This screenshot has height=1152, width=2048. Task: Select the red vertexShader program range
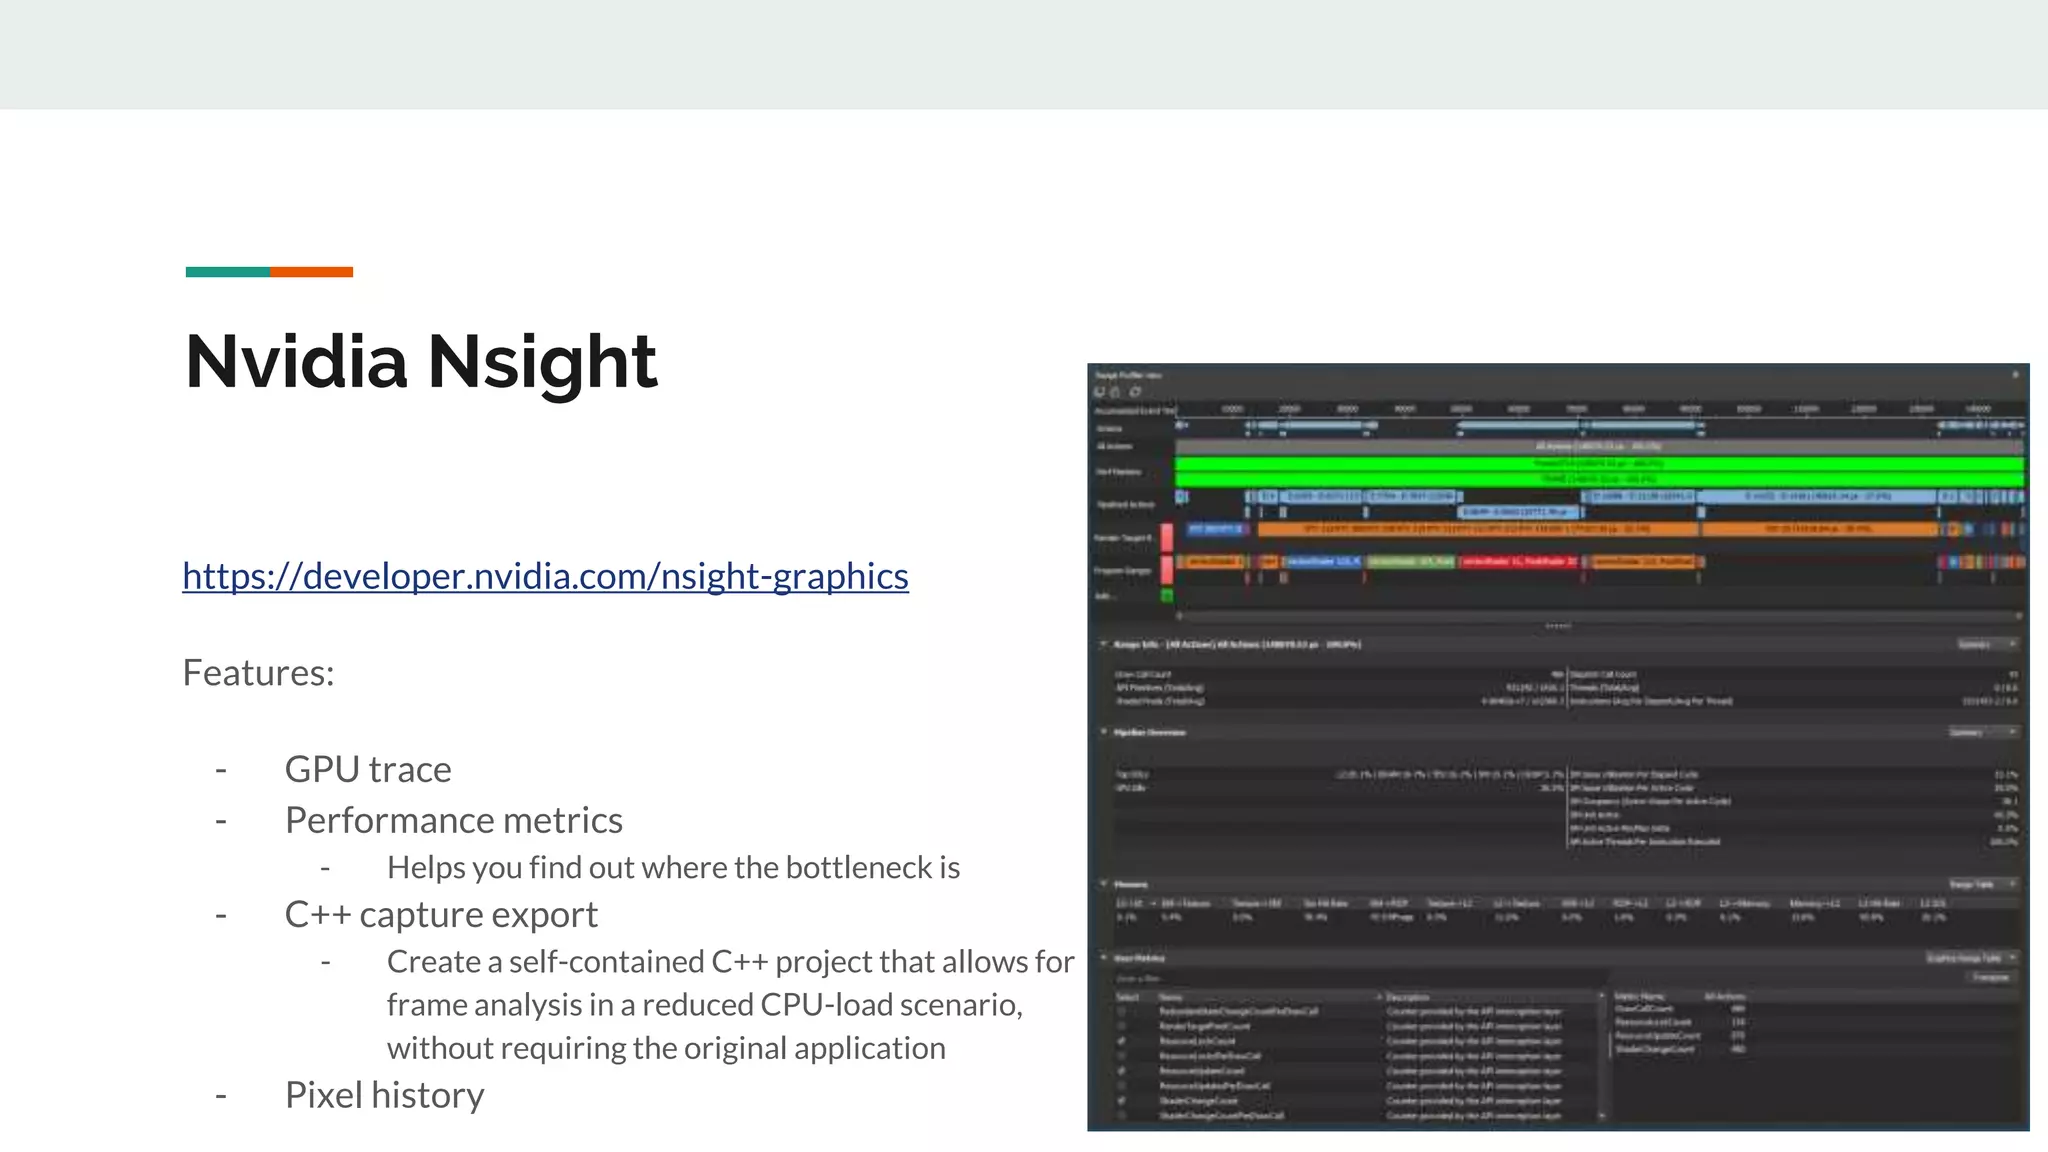click(1517, 561)
